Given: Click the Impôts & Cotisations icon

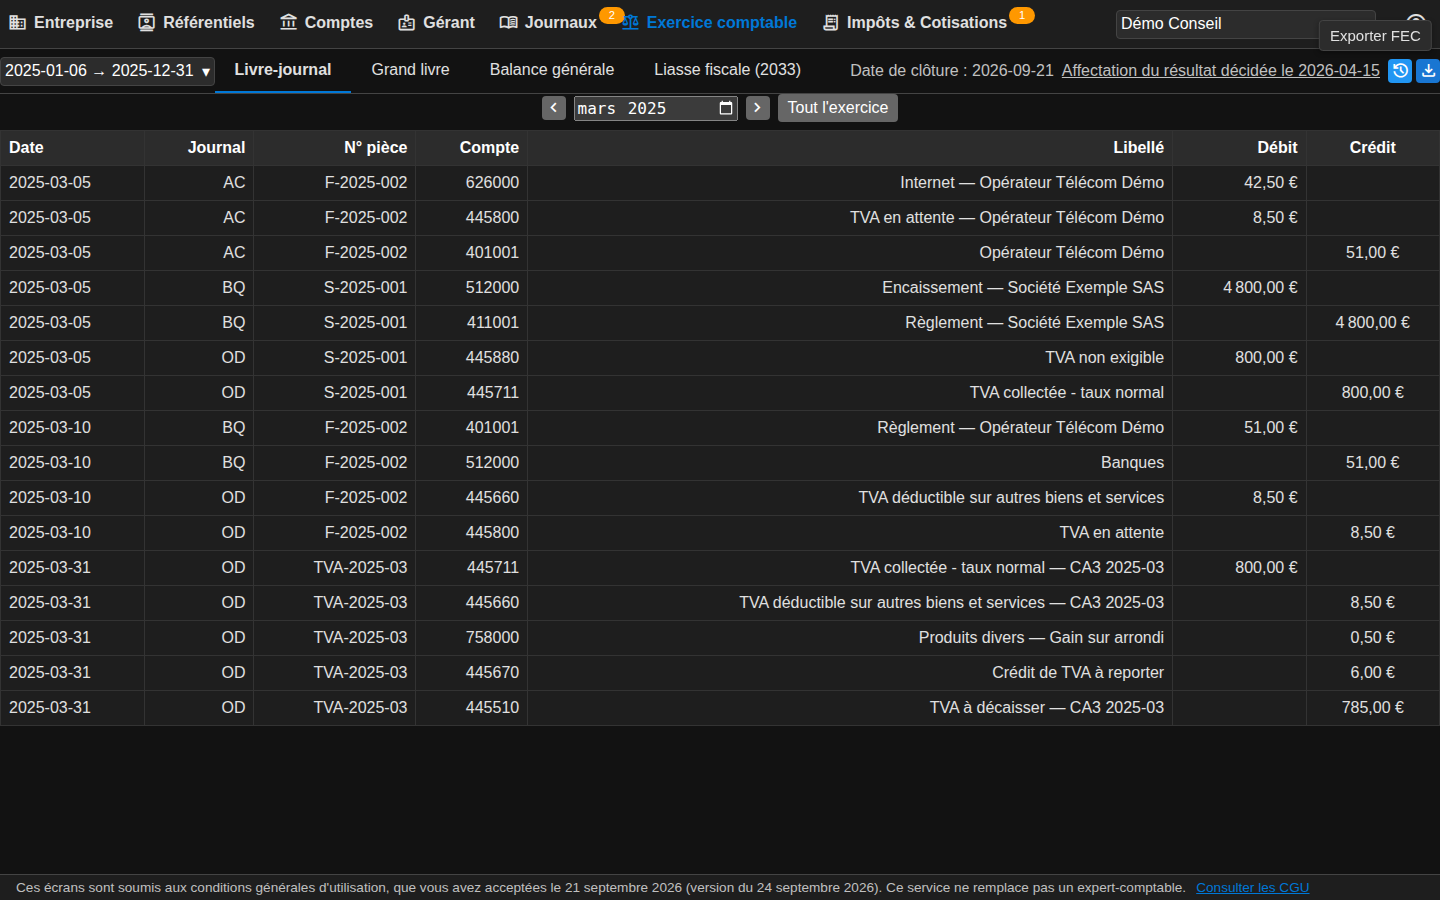Looking at the screenshot, I should [x=830, y=22].
